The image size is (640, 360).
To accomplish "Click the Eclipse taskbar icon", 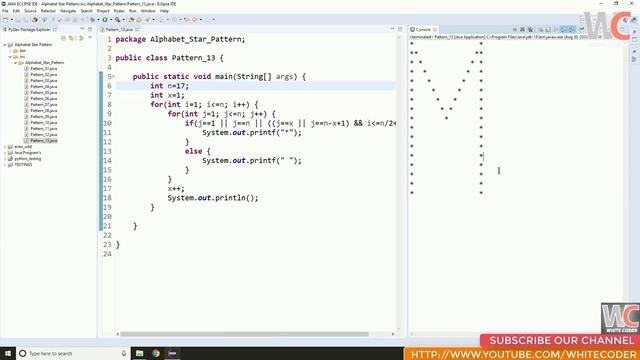I will (172, 353).
